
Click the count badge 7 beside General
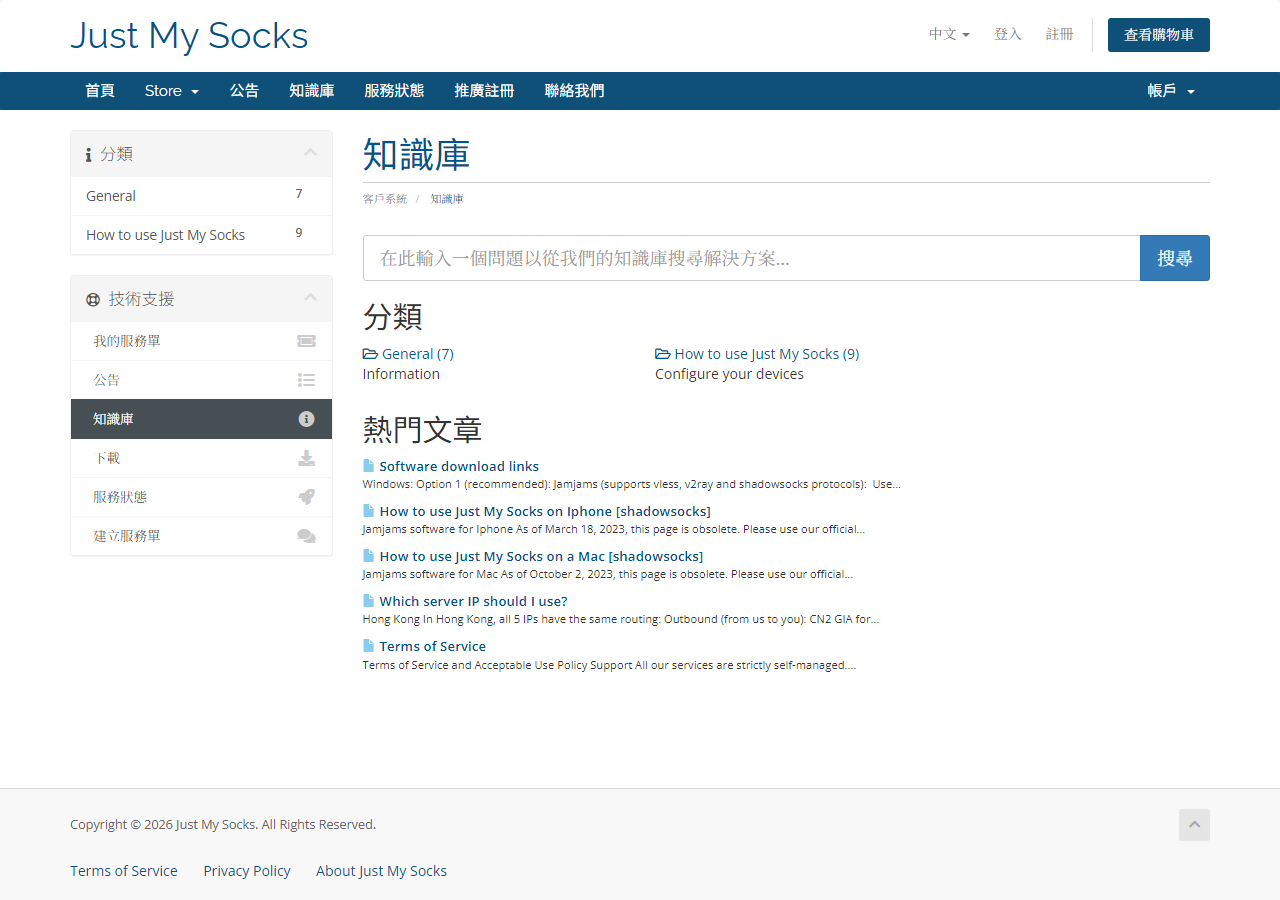[x=299, y=194]
